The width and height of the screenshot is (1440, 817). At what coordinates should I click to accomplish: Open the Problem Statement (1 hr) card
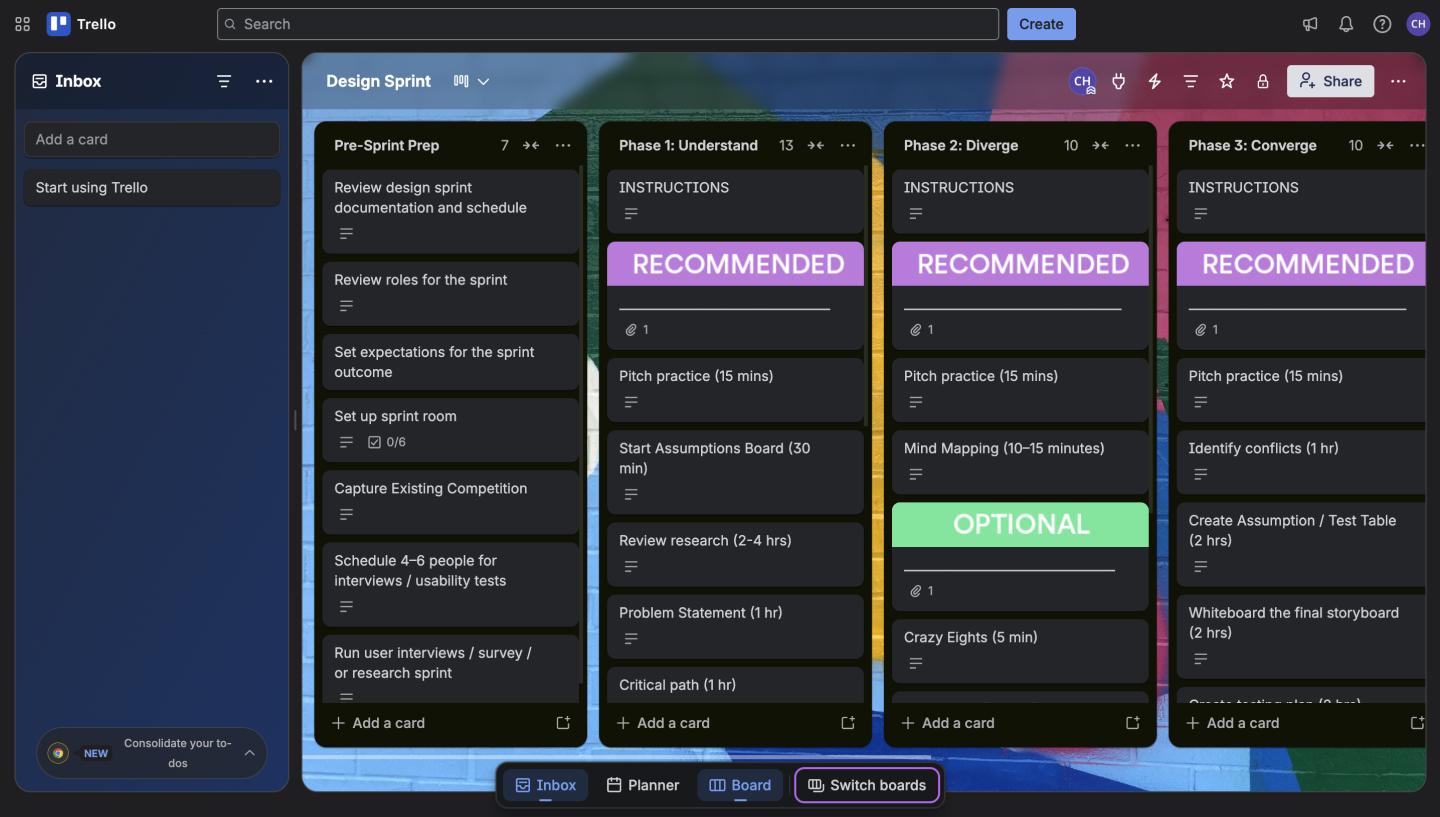point(735,626)
